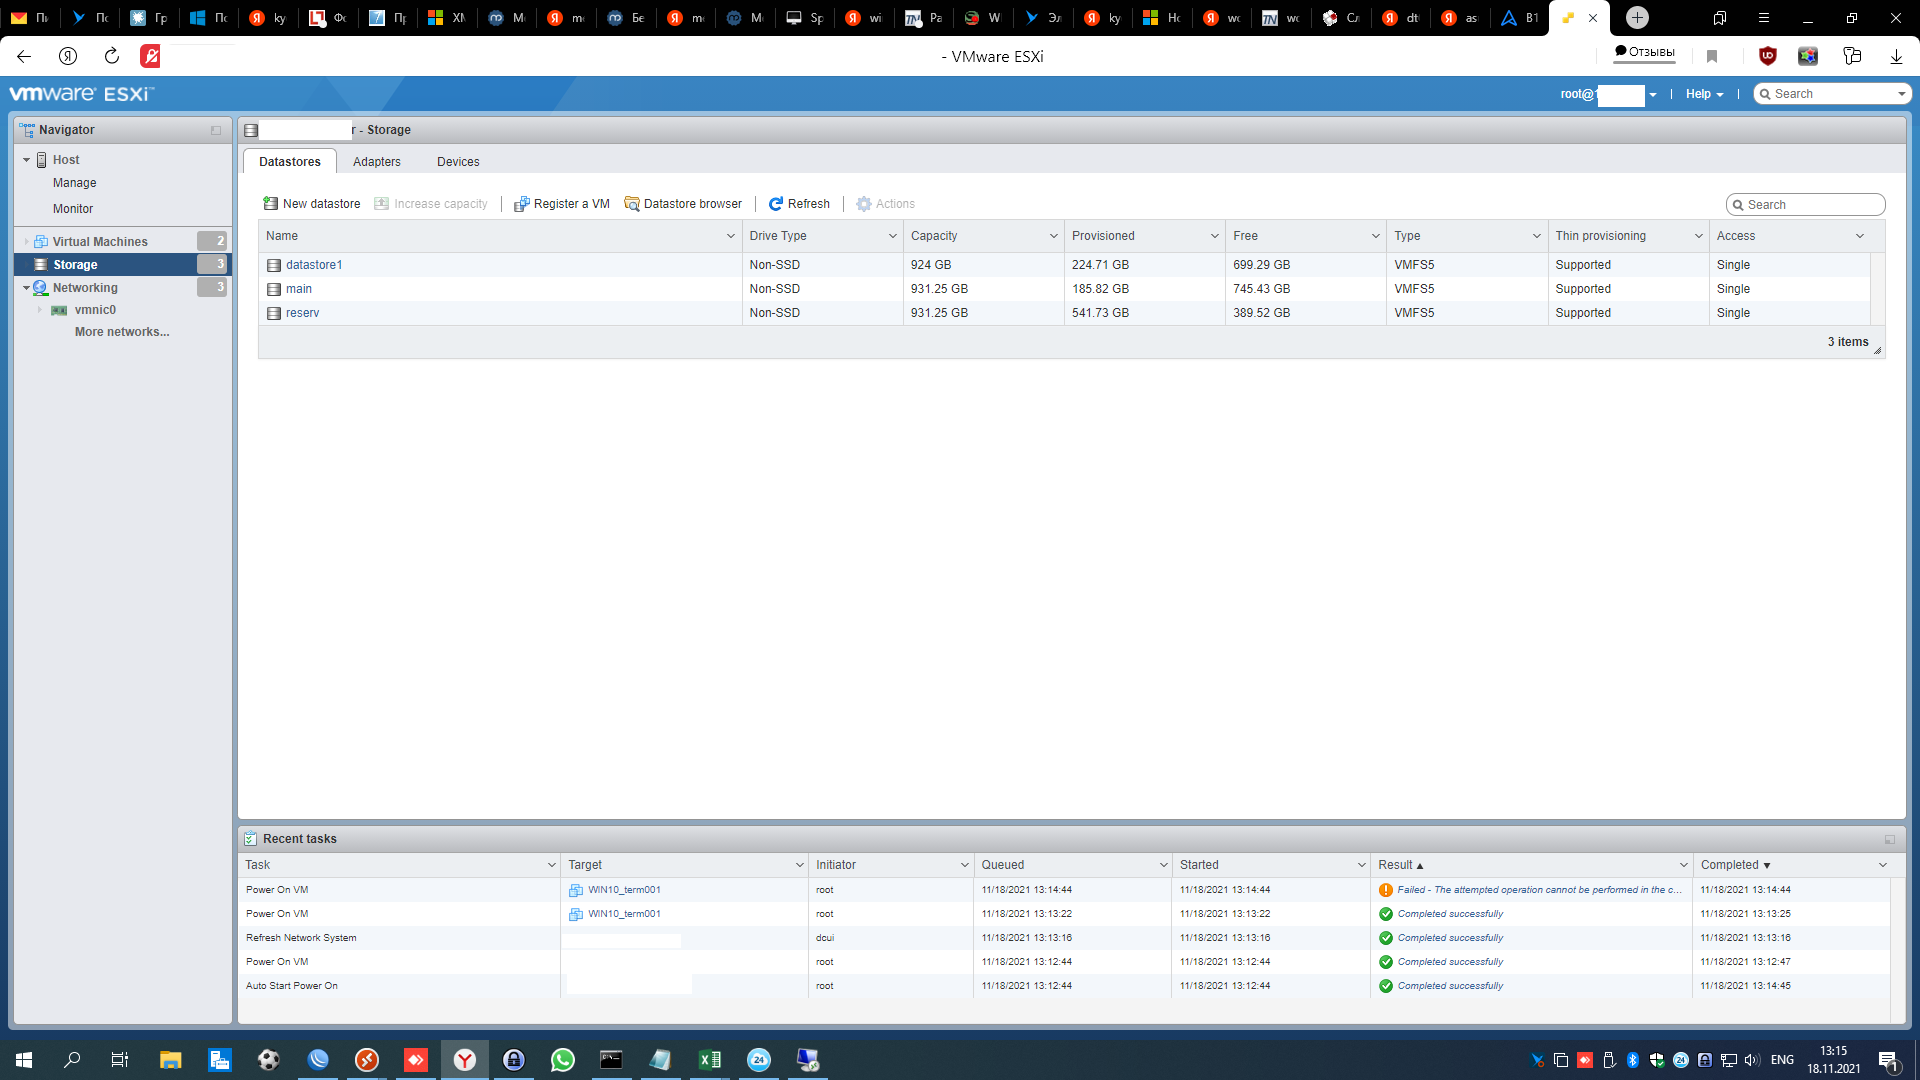Open the browser hamburger menu

point(1763,18)
